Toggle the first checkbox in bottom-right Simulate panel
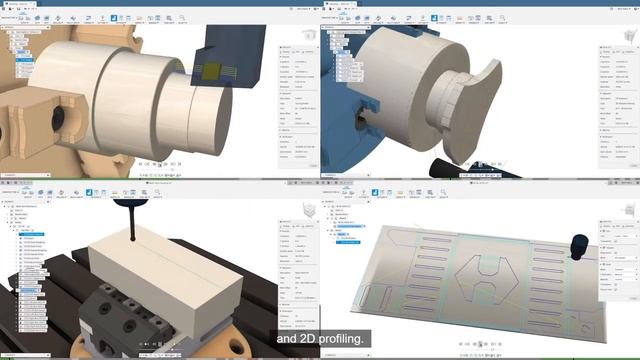640x360 pixels. tap(616, 241)
